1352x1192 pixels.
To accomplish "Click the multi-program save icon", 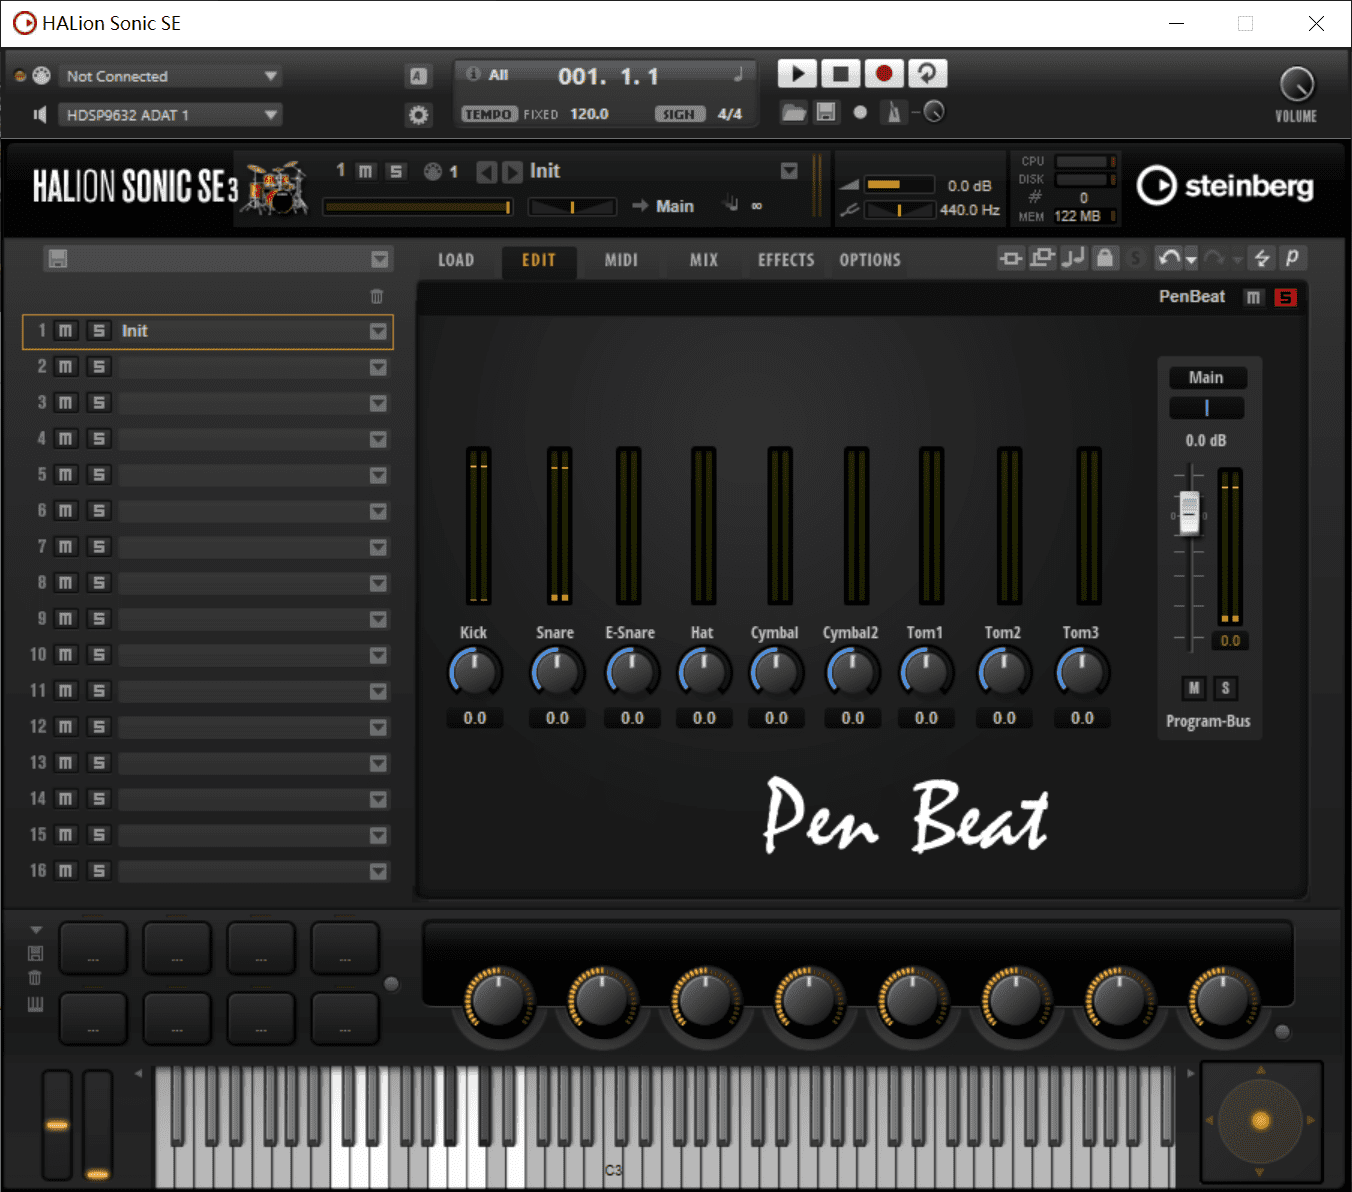I will pos(58,259).
